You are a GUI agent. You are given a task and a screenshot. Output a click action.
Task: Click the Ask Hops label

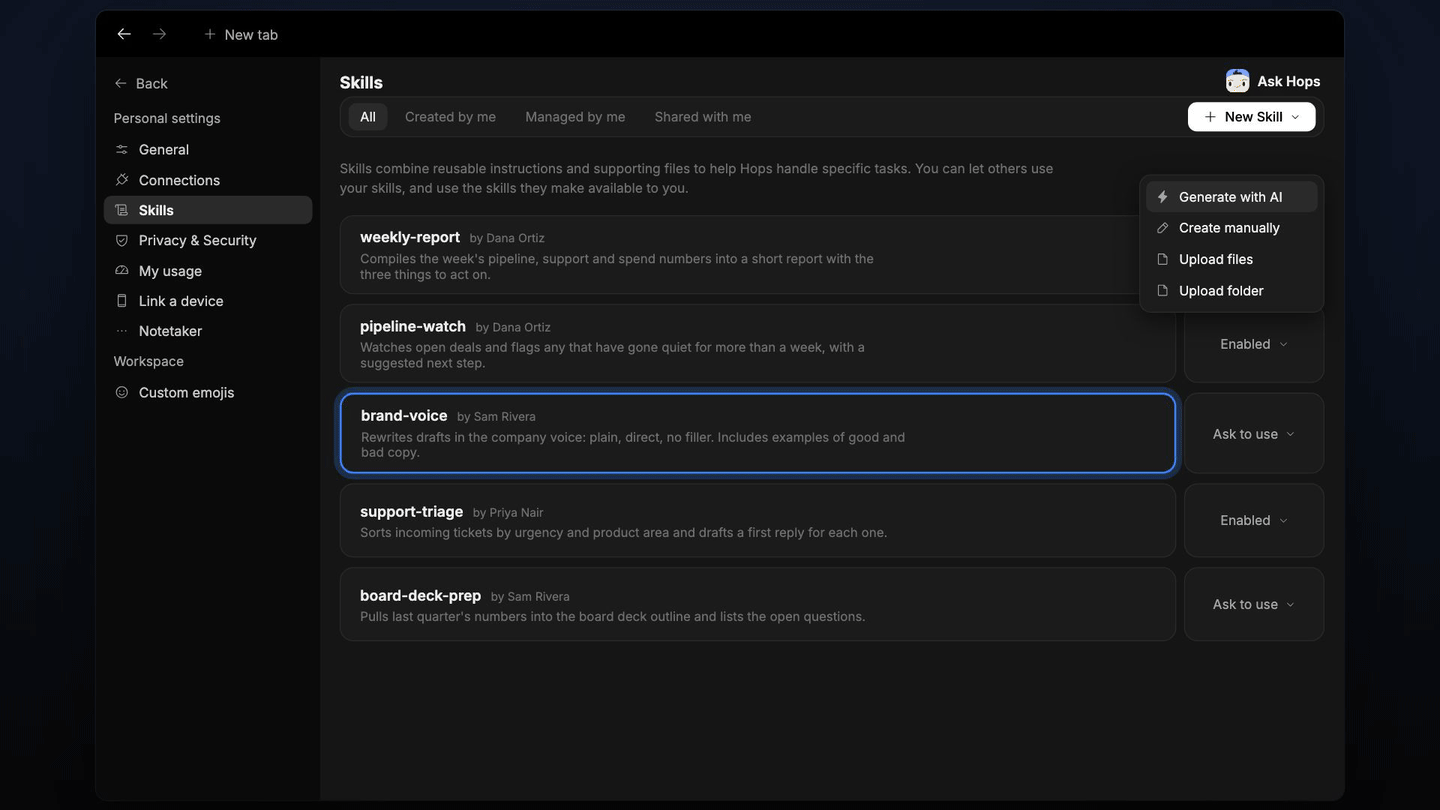tap(1289, 81)
